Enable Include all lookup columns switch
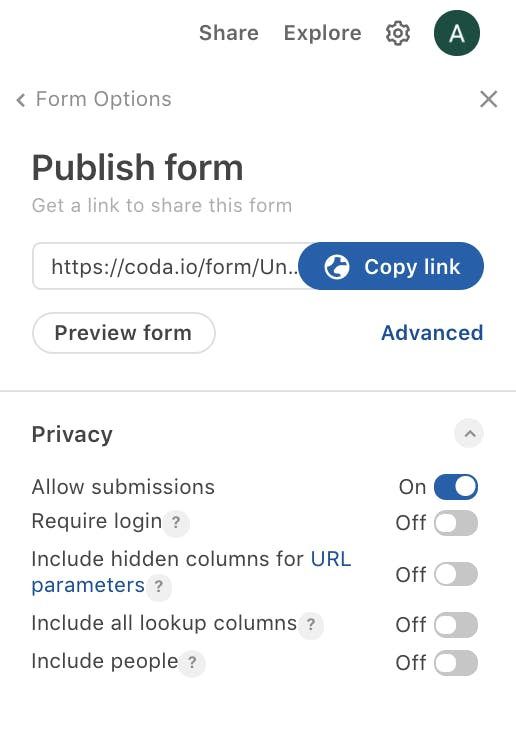 [456, 625]
